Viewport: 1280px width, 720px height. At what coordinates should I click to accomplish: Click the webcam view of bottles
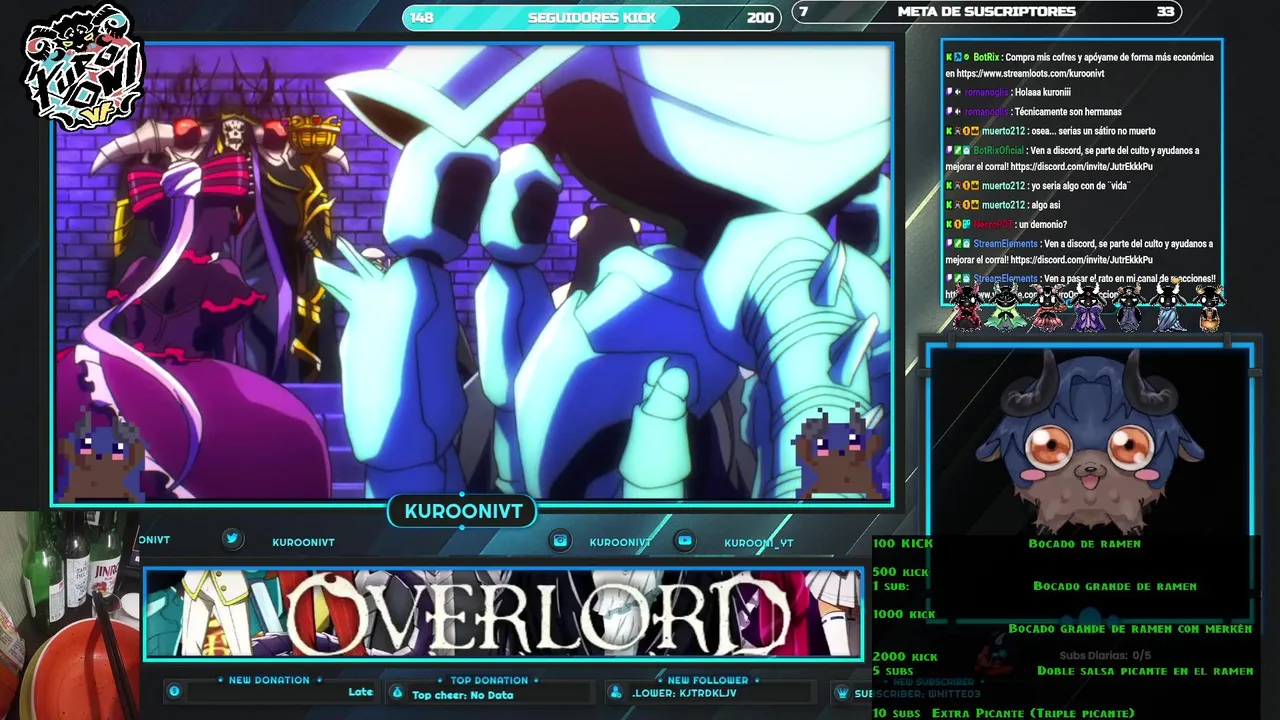click(x=68, y=615)
